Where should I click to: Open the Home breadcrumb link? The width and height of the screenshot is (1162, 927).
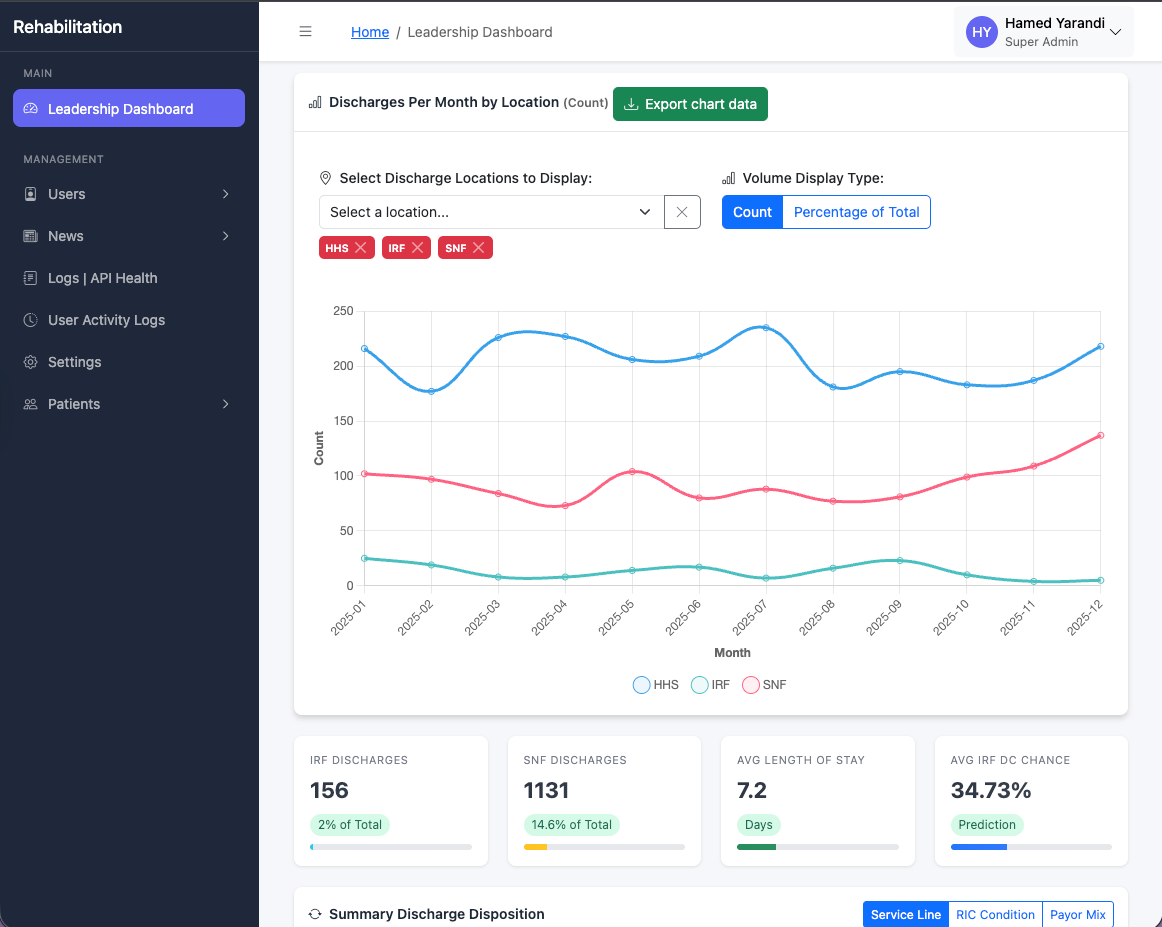click(370, 31)
